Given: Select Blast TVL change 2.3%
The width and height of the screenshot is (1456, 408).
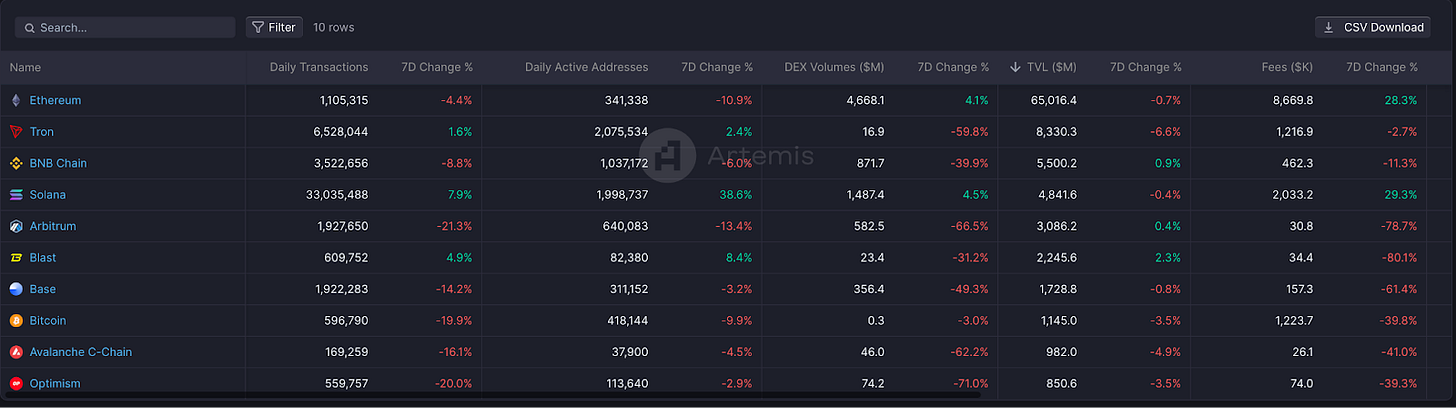Looking at the screenshot, I should point(1167,258).
